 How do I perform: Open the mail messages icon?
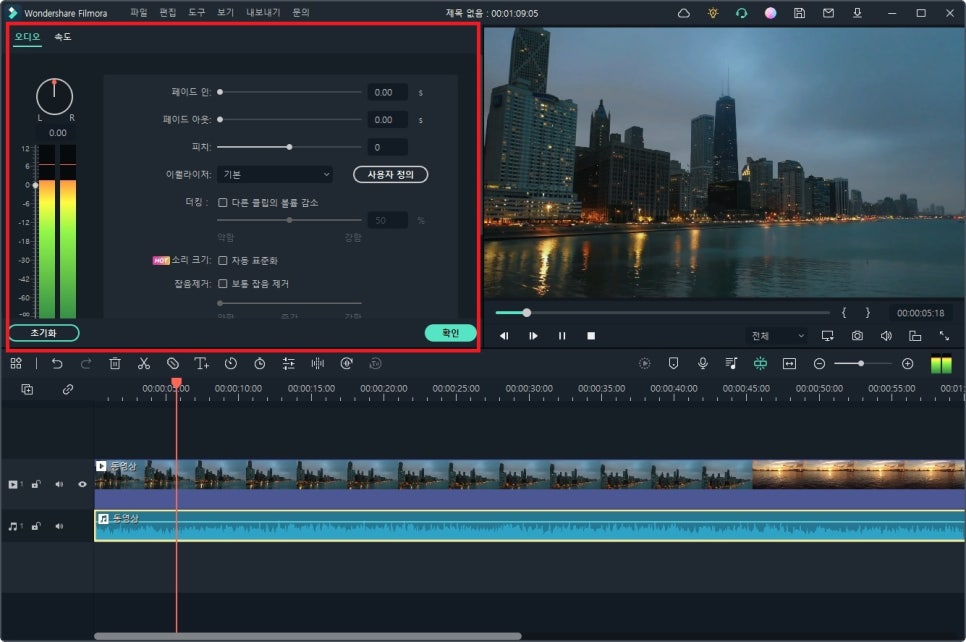point(829,13)
